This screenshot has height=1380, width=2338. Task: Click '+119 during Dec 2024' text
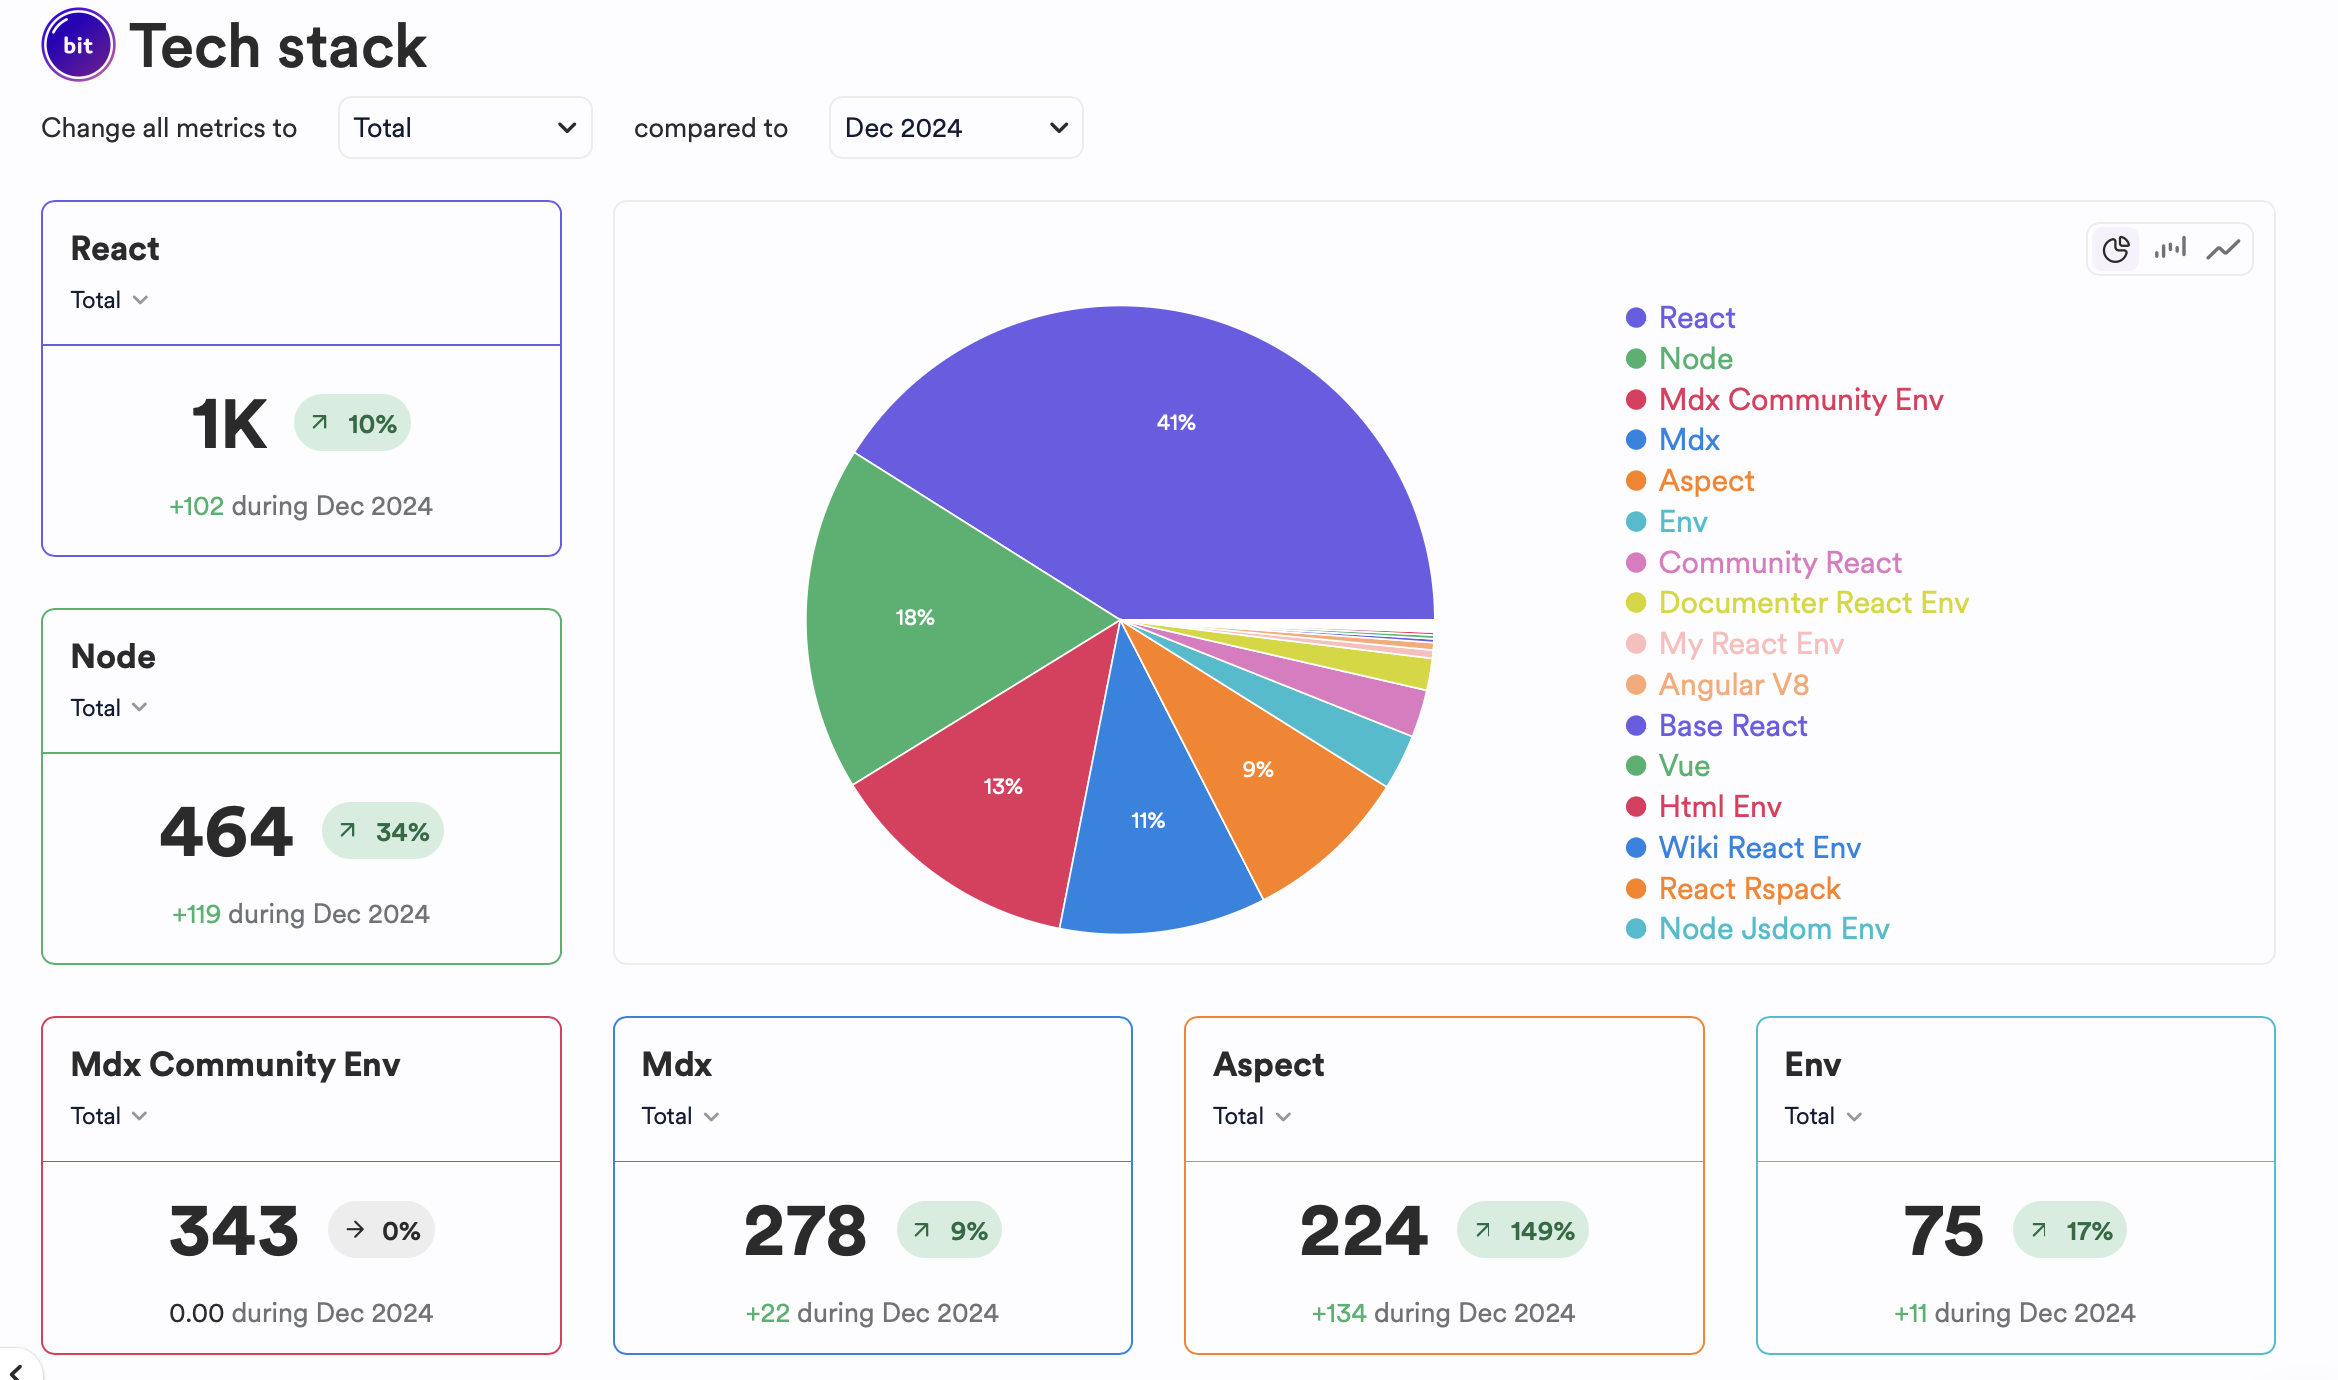point(301,913)
